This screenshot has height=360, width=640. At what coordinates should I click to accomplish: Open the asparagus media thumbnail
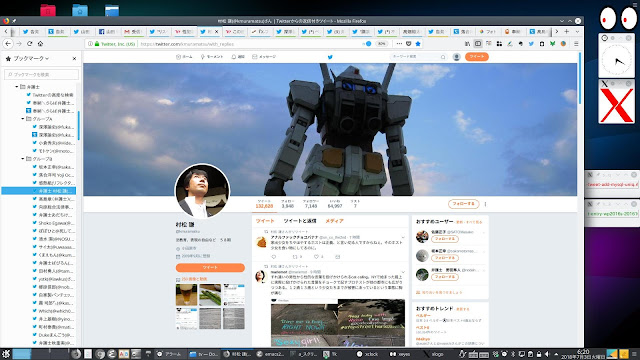[210, 295]
